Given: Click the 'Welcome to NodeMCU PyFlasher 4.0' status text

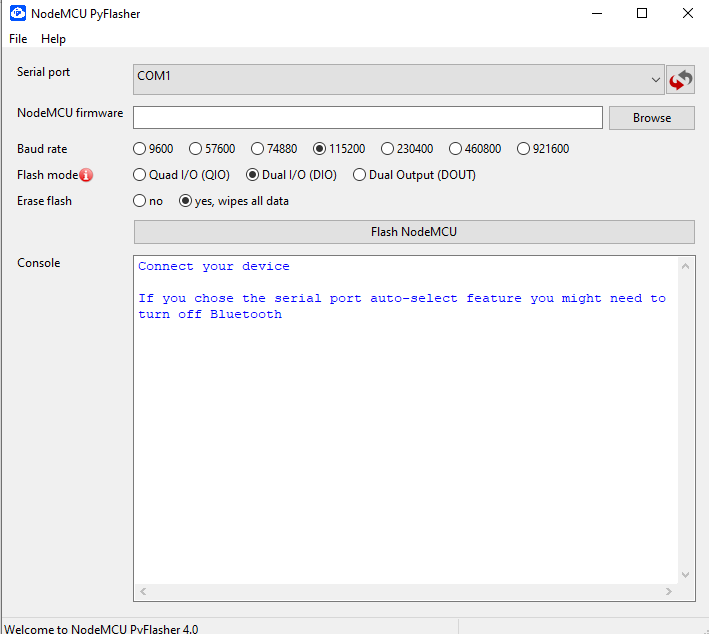Looking at the screenshot, I should [101, 629].
